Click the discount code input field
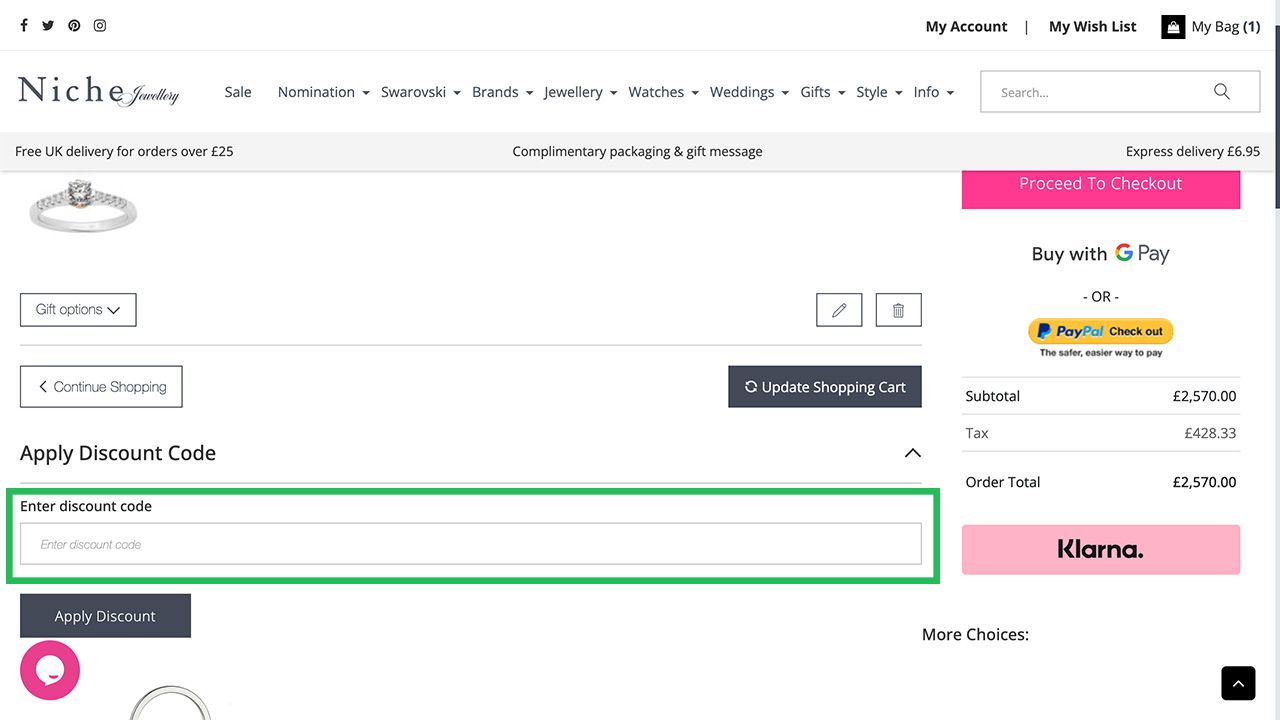 click(470, 544)
